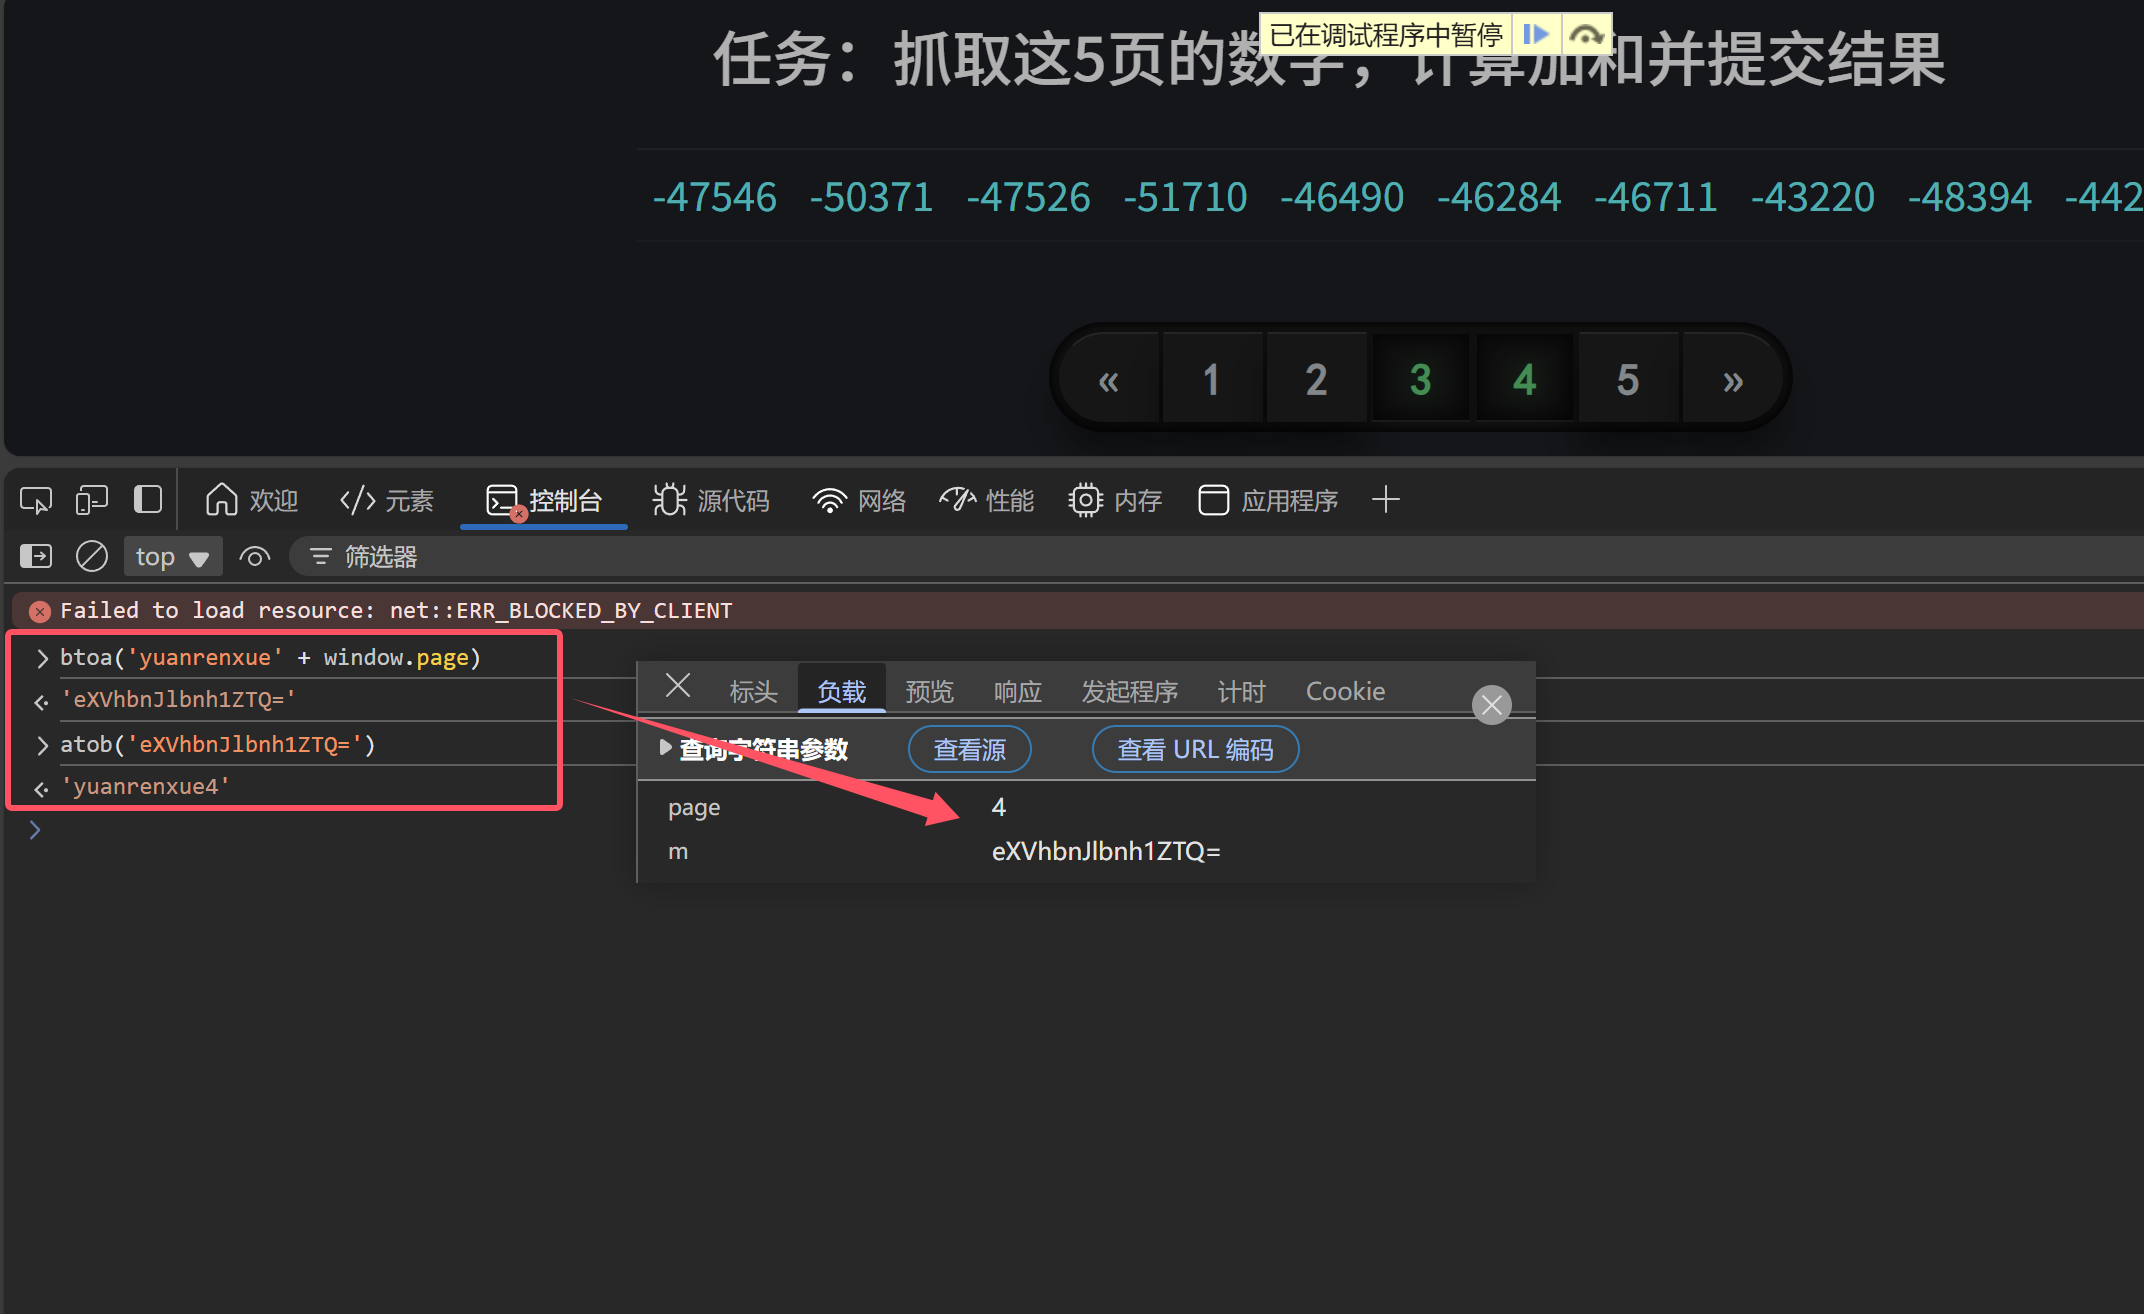Image resolution: width=2144 pixels, height=1314 pixels.
Task: Click the inspect element picker icon
Action: pos(36,500)
